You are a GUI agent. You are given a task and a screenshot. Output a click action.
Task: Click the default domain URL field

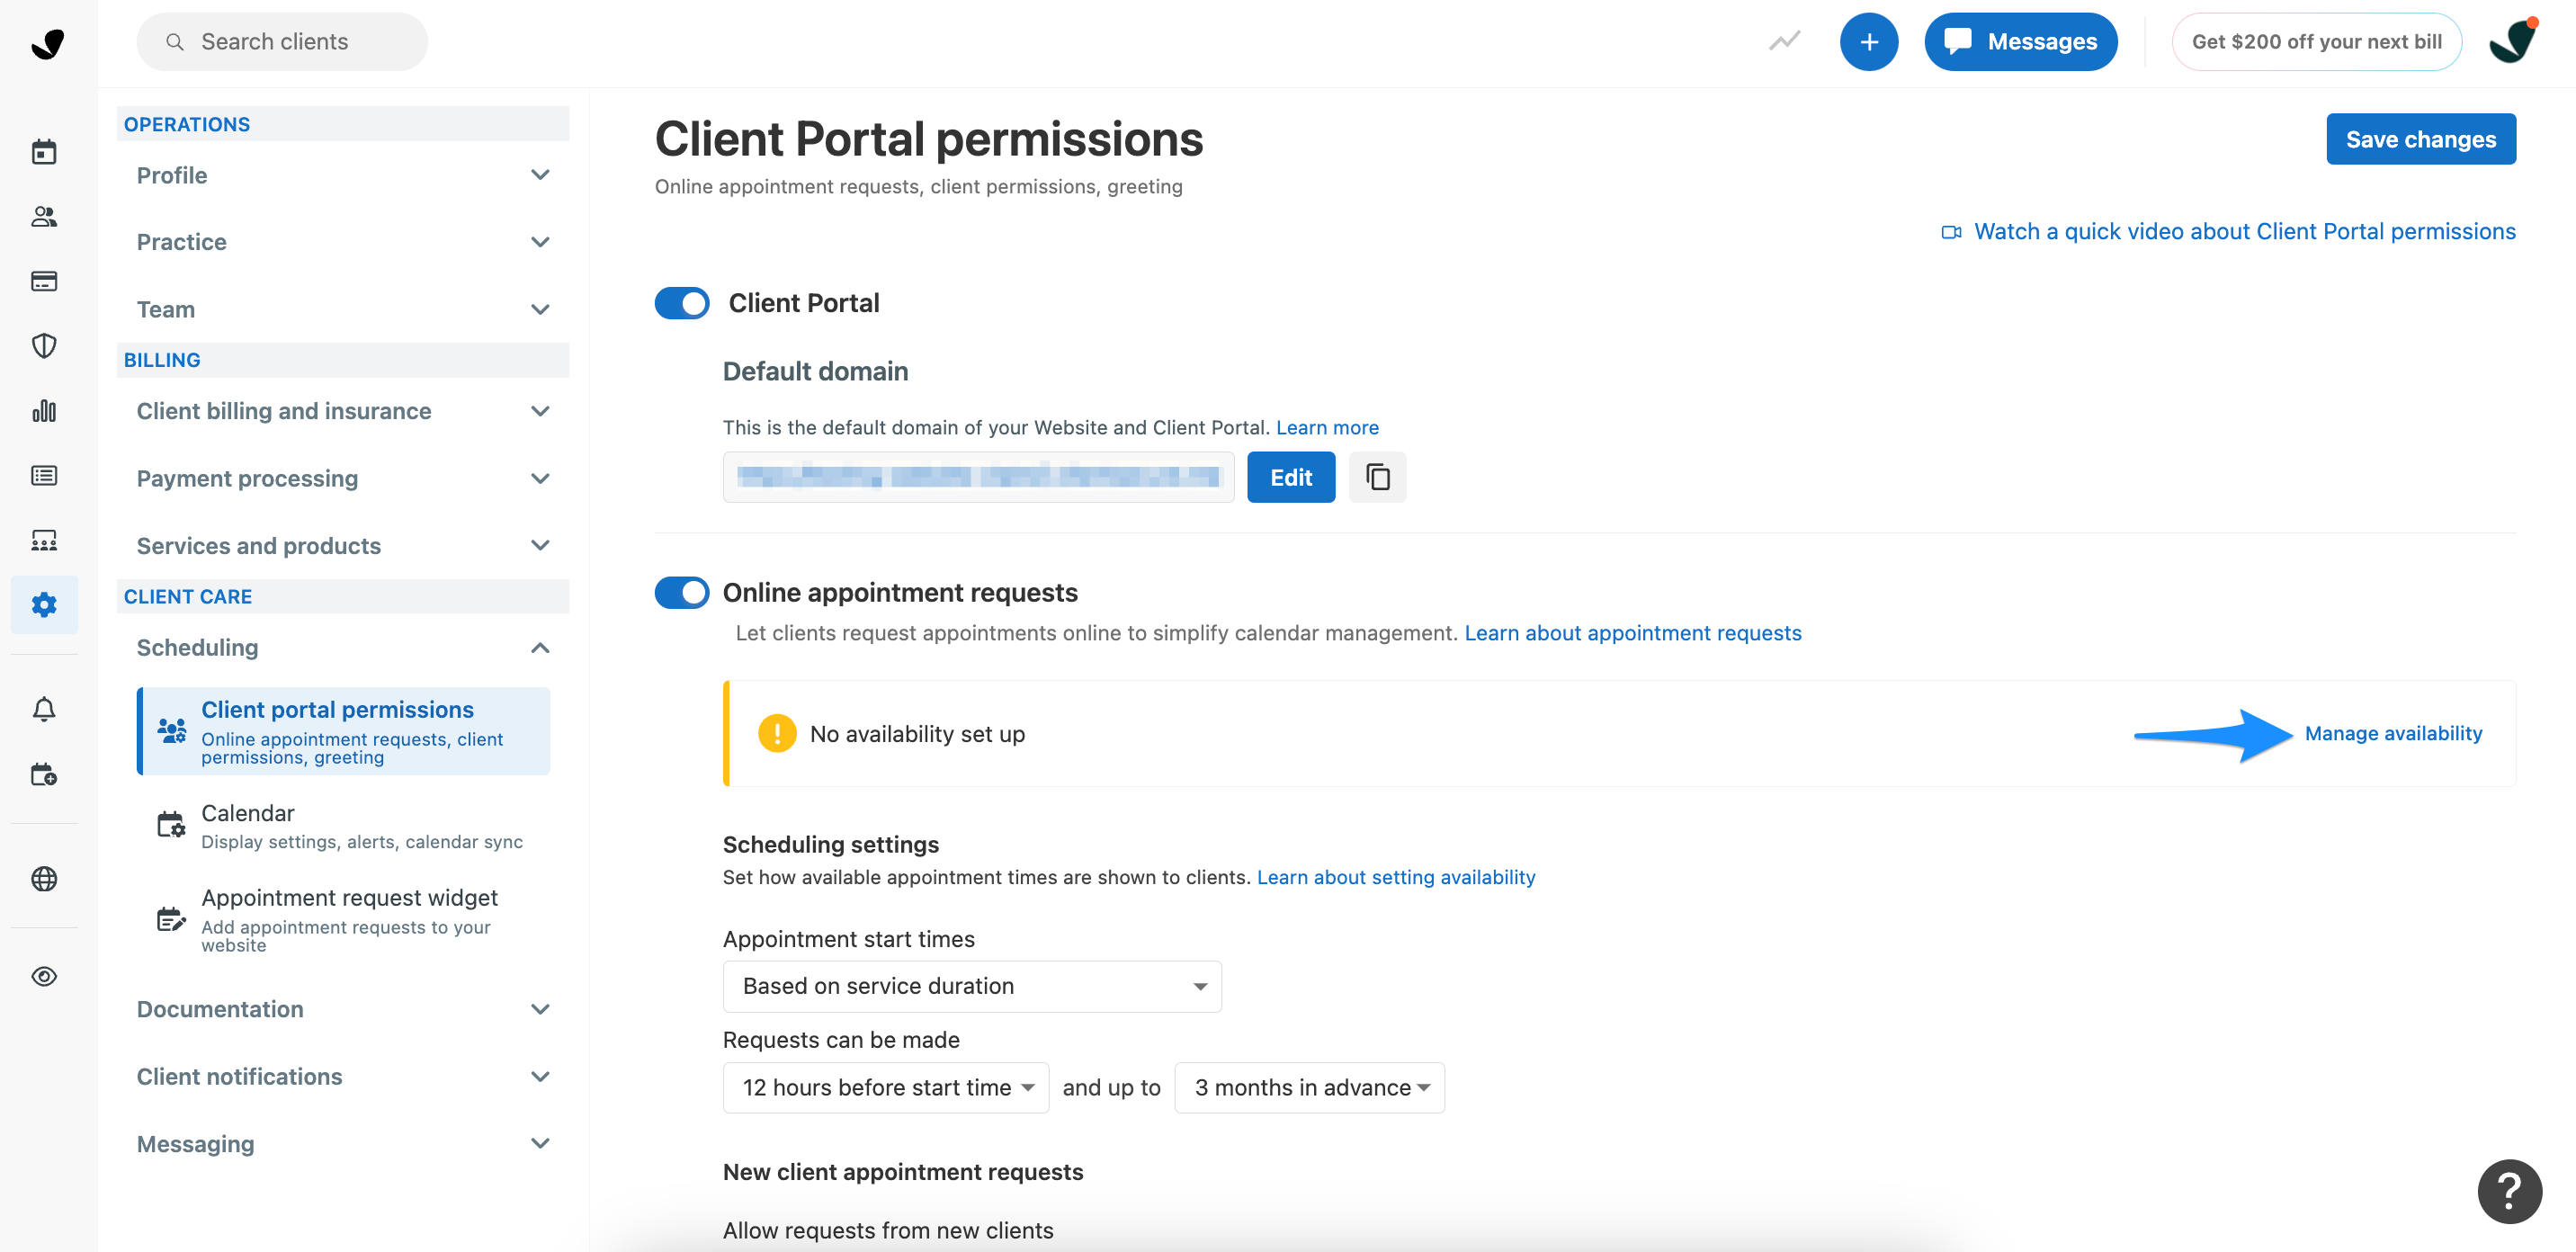[978, 477]
